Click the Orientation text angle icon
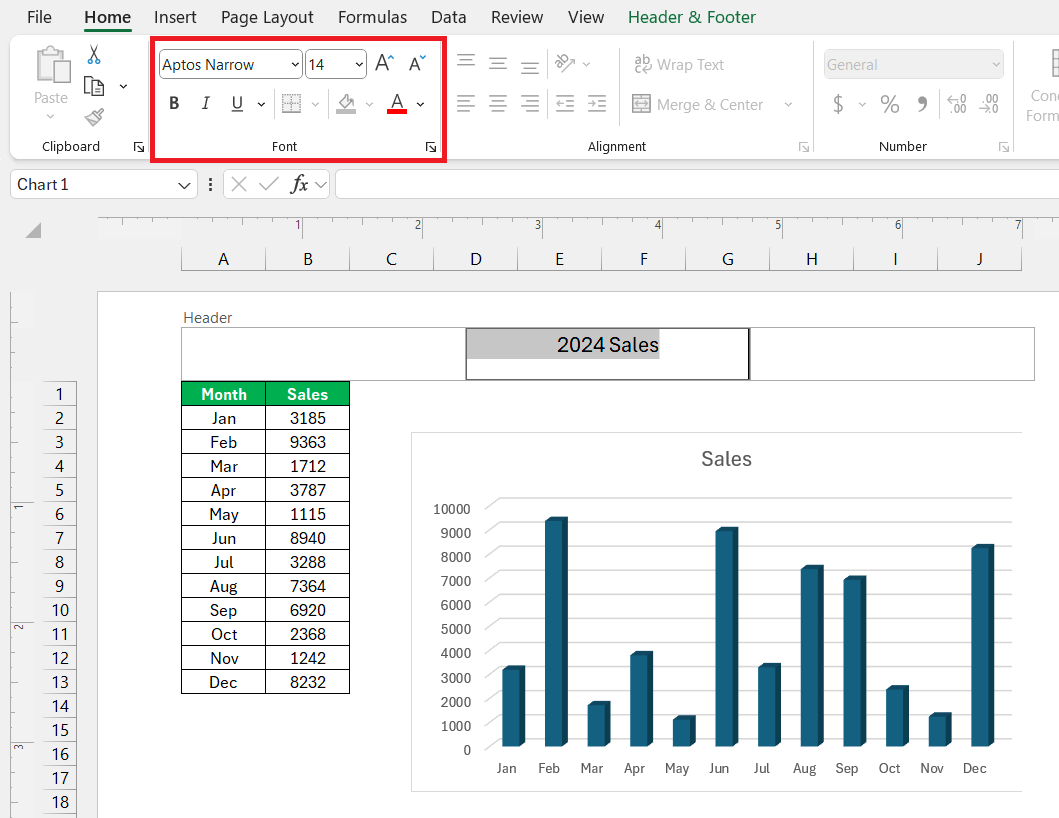The width and height of the screenshot is (1059, 818). [x=565, y=63]
